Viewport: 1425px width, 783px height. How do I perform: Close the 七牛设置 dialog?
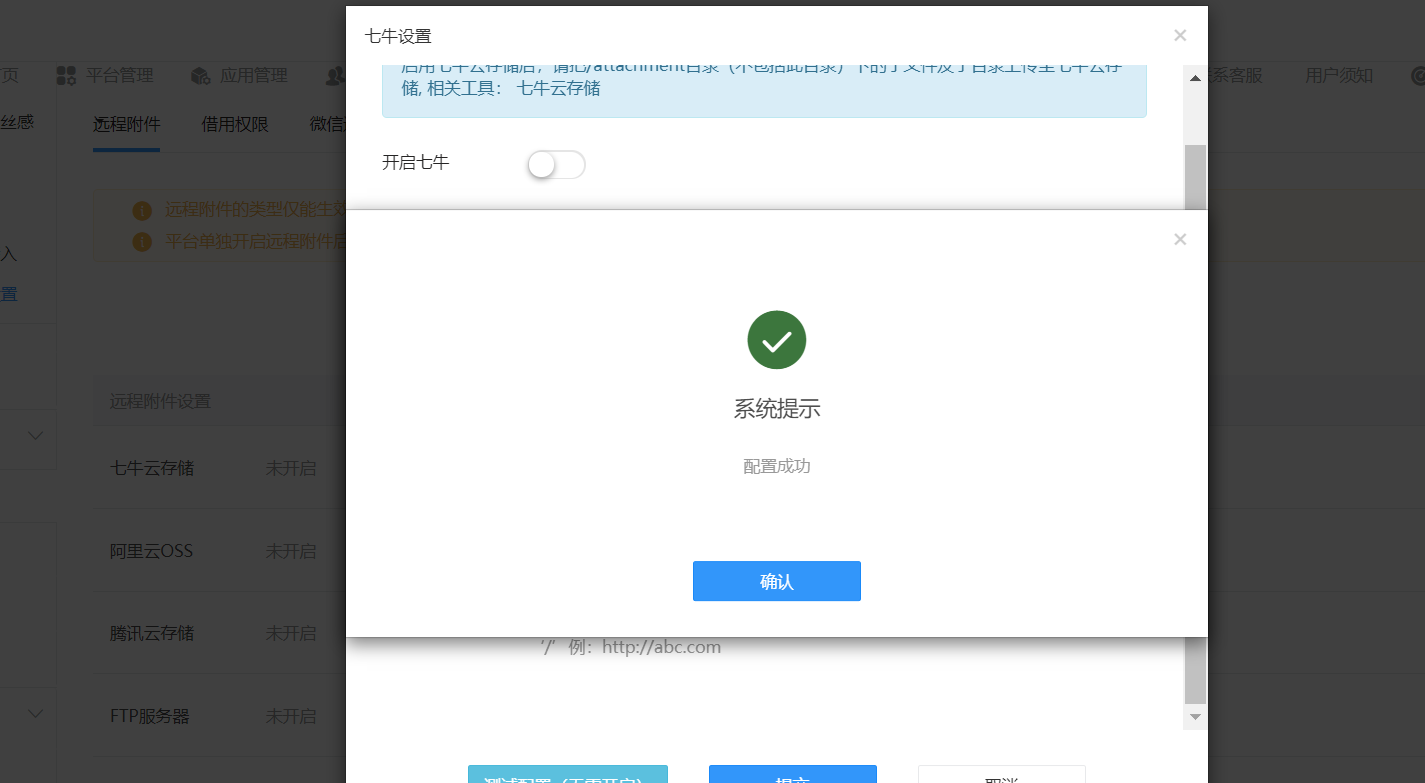1180,35
